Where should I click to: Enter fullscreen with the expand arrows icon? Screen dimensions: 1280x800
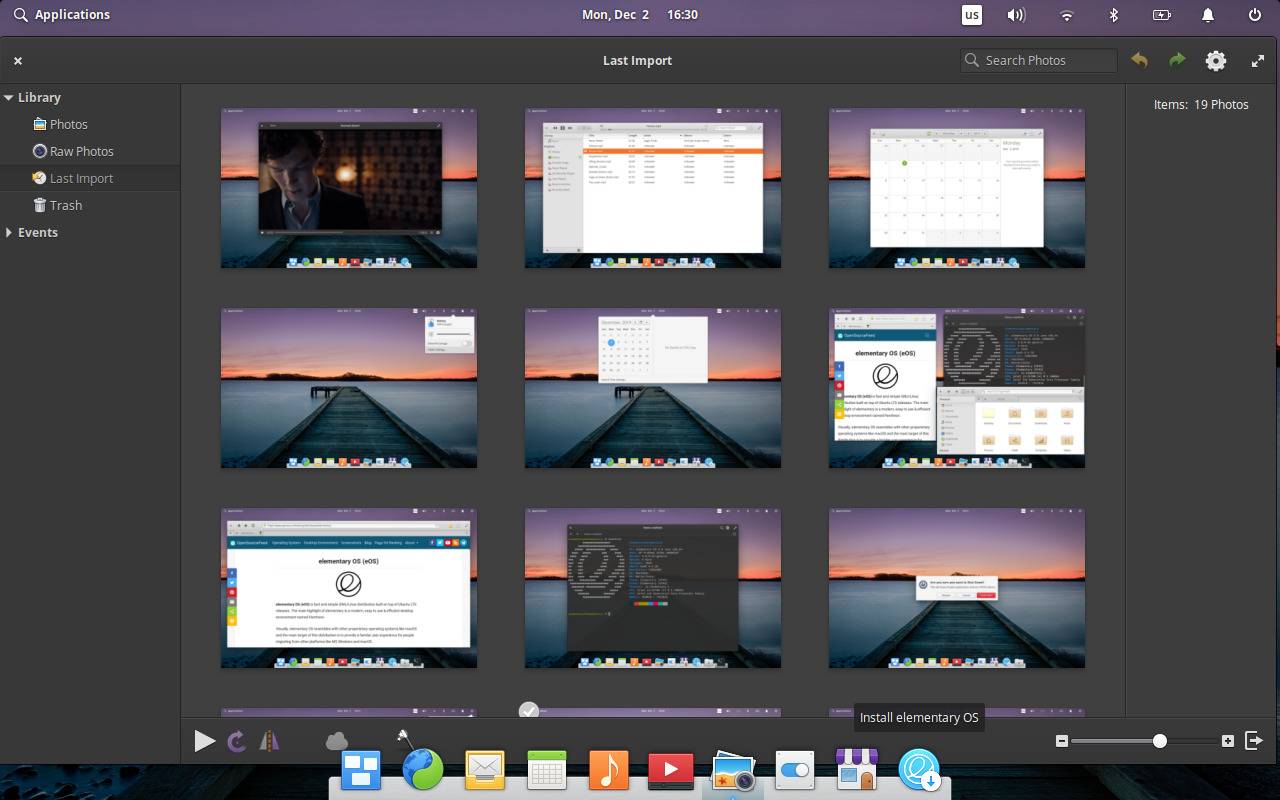[1258, 60]
